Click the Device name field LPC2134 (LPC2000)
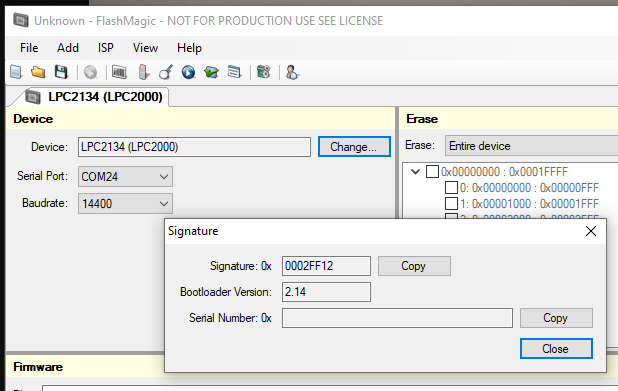The width and height of the screenshot is (618, 391). [x=194, y=147]
